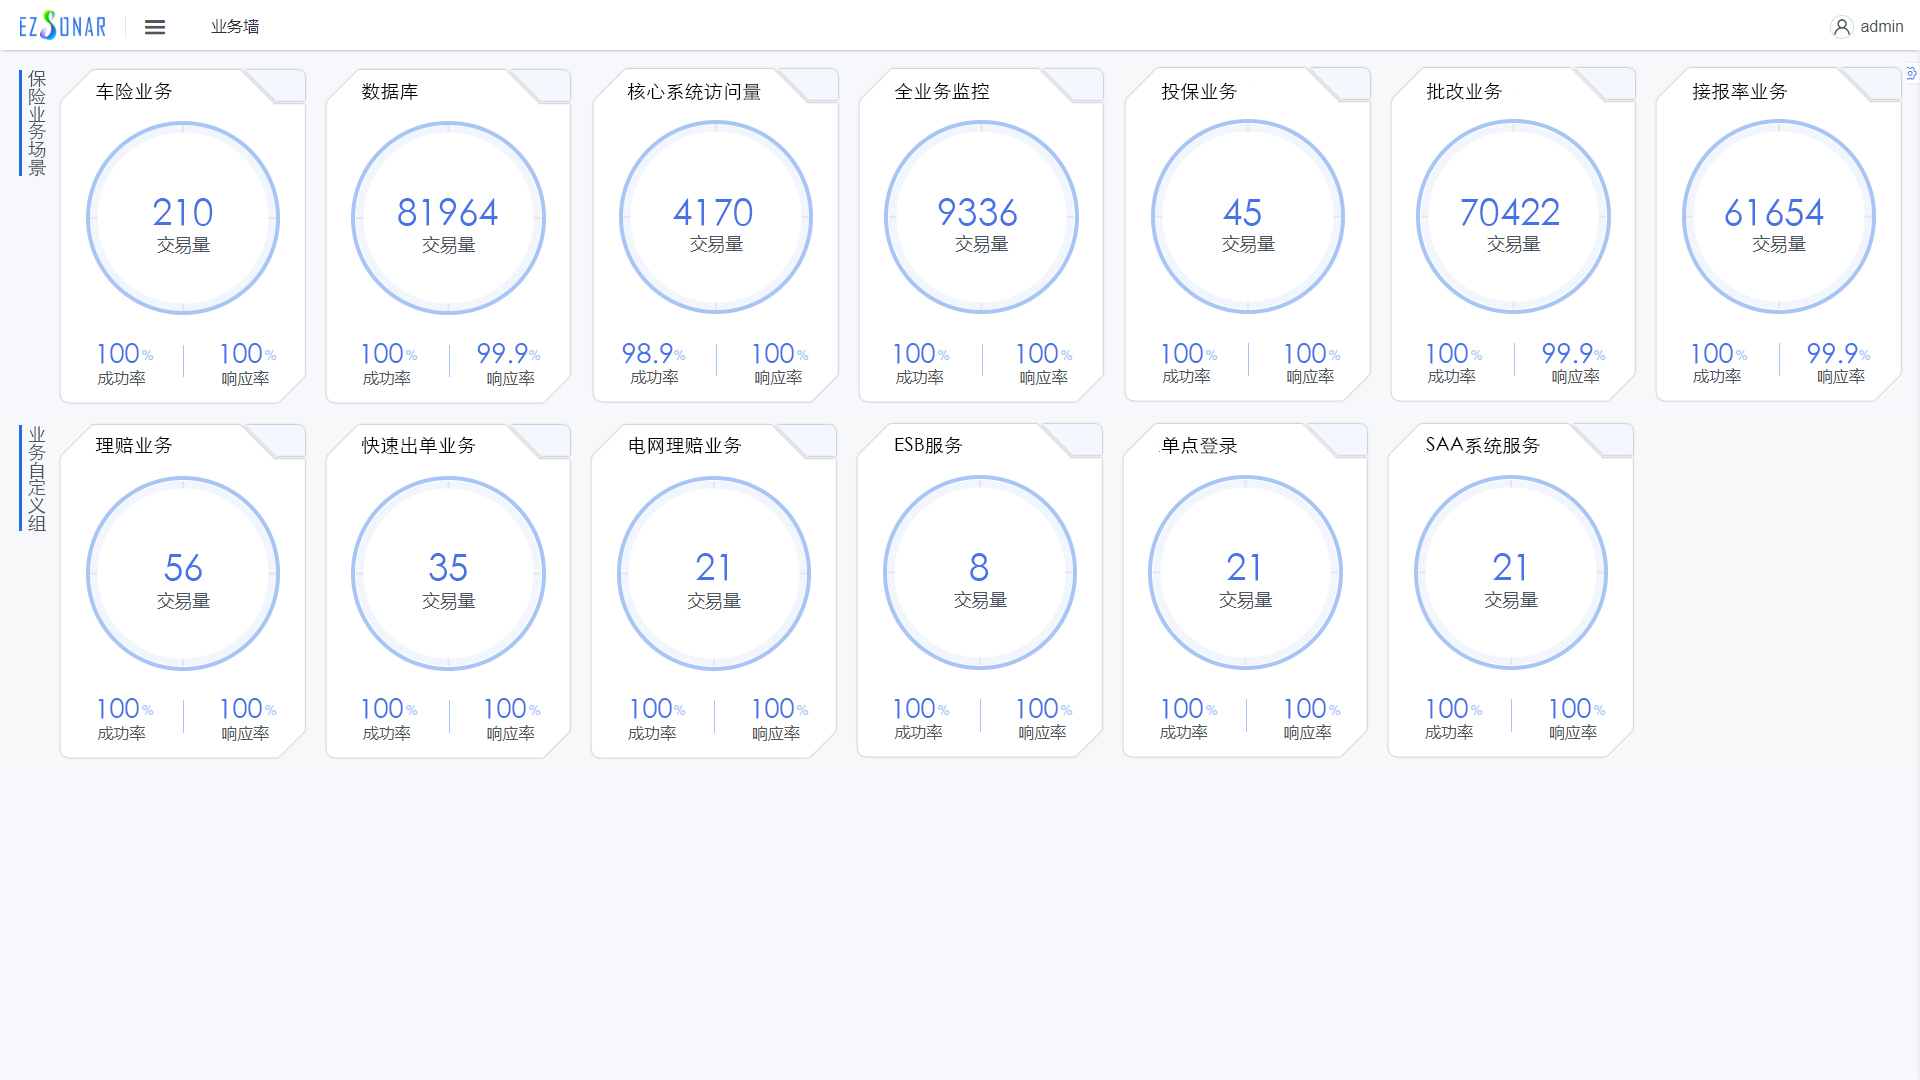
Task: Open the 理赔业务 card
Action: pos(183,572)
